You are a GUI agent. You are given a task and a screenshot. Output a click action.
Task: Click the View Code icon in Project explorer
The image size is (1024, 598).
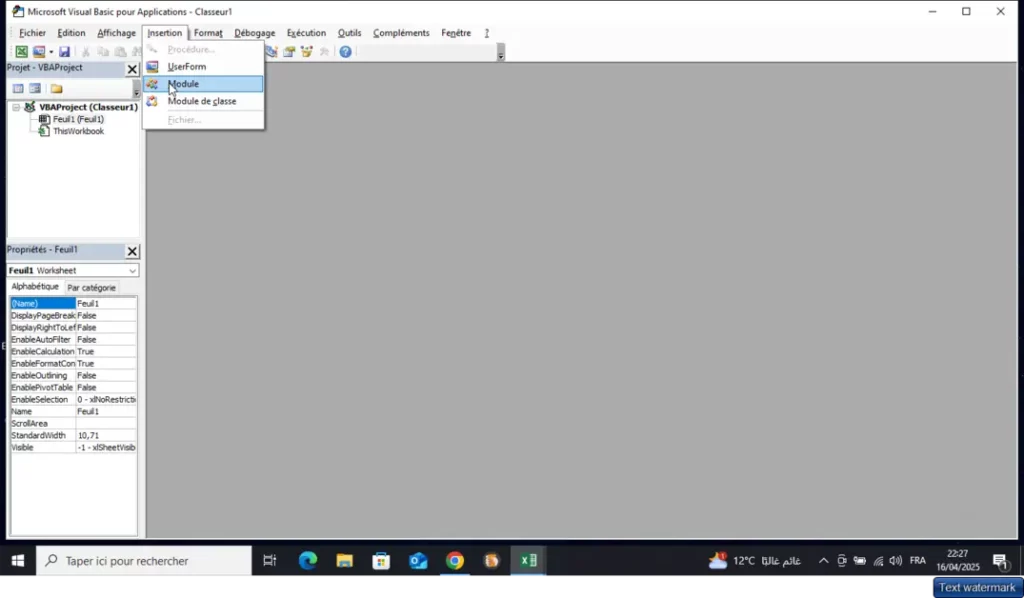pos(17,88)
